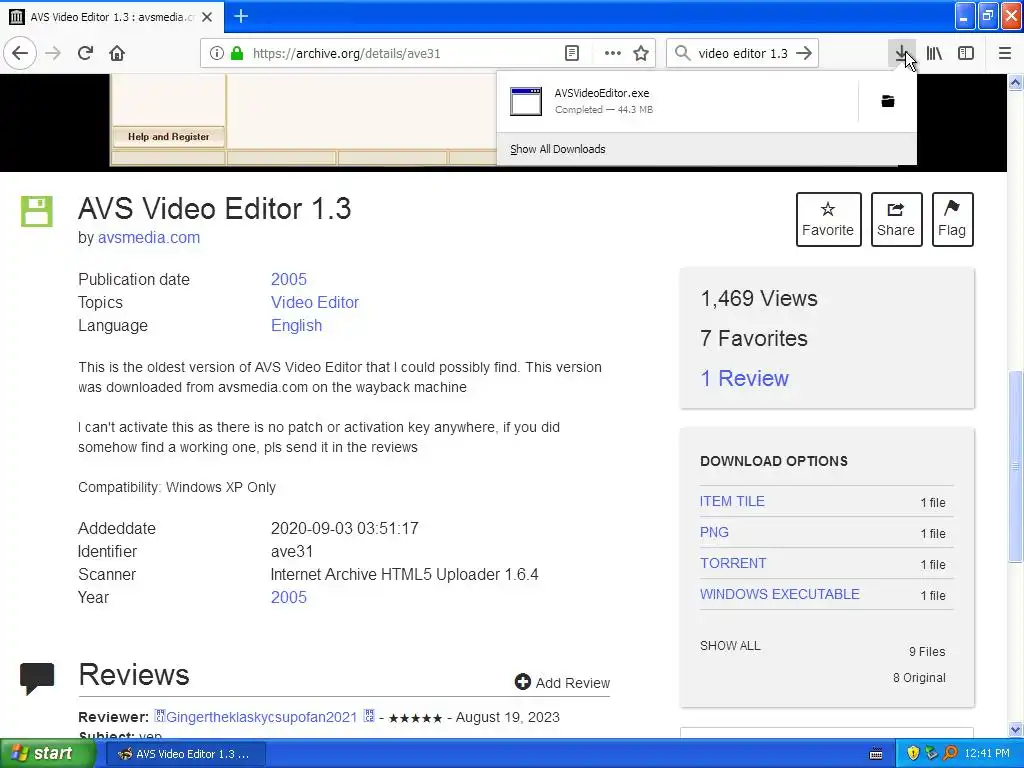Click the '7 Favorites' text

pos(754,338)
